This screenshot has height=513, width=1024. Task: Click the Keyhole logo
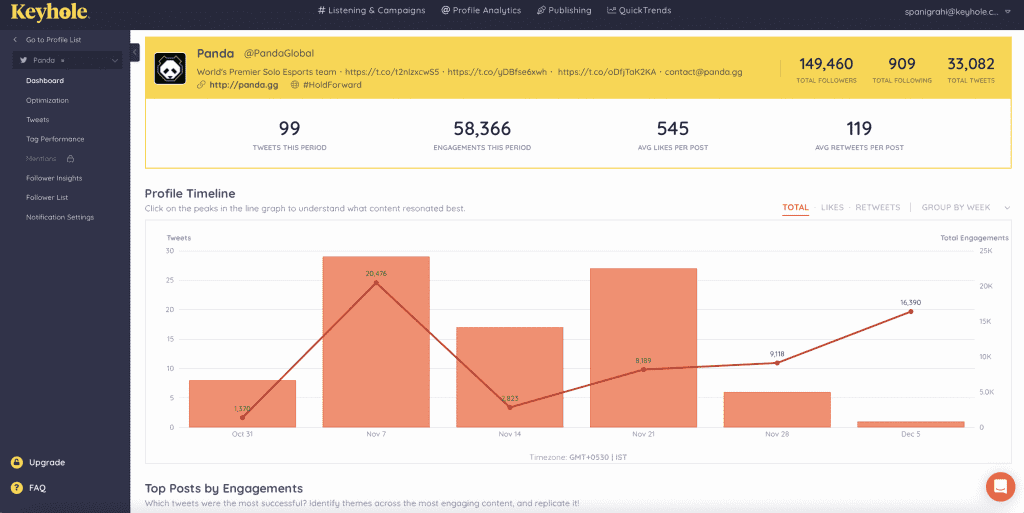(50, 11)
